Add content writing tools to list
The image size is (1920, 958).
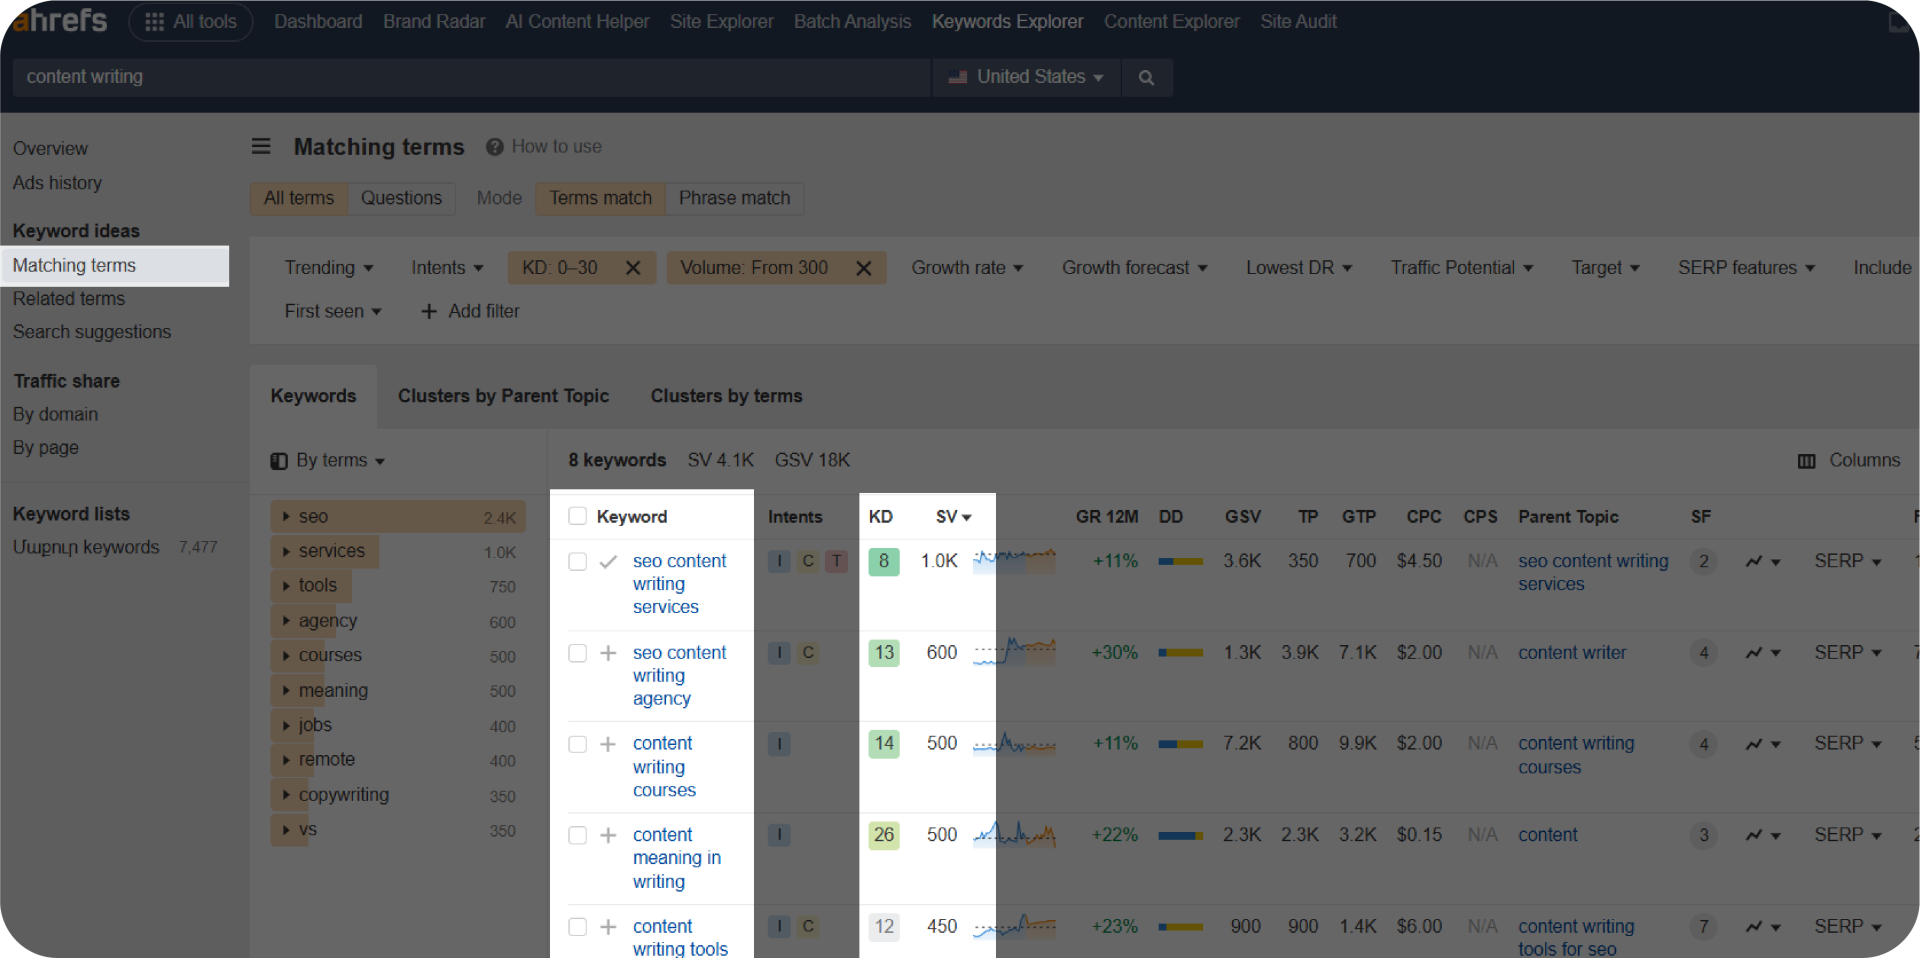coord(608,927)
